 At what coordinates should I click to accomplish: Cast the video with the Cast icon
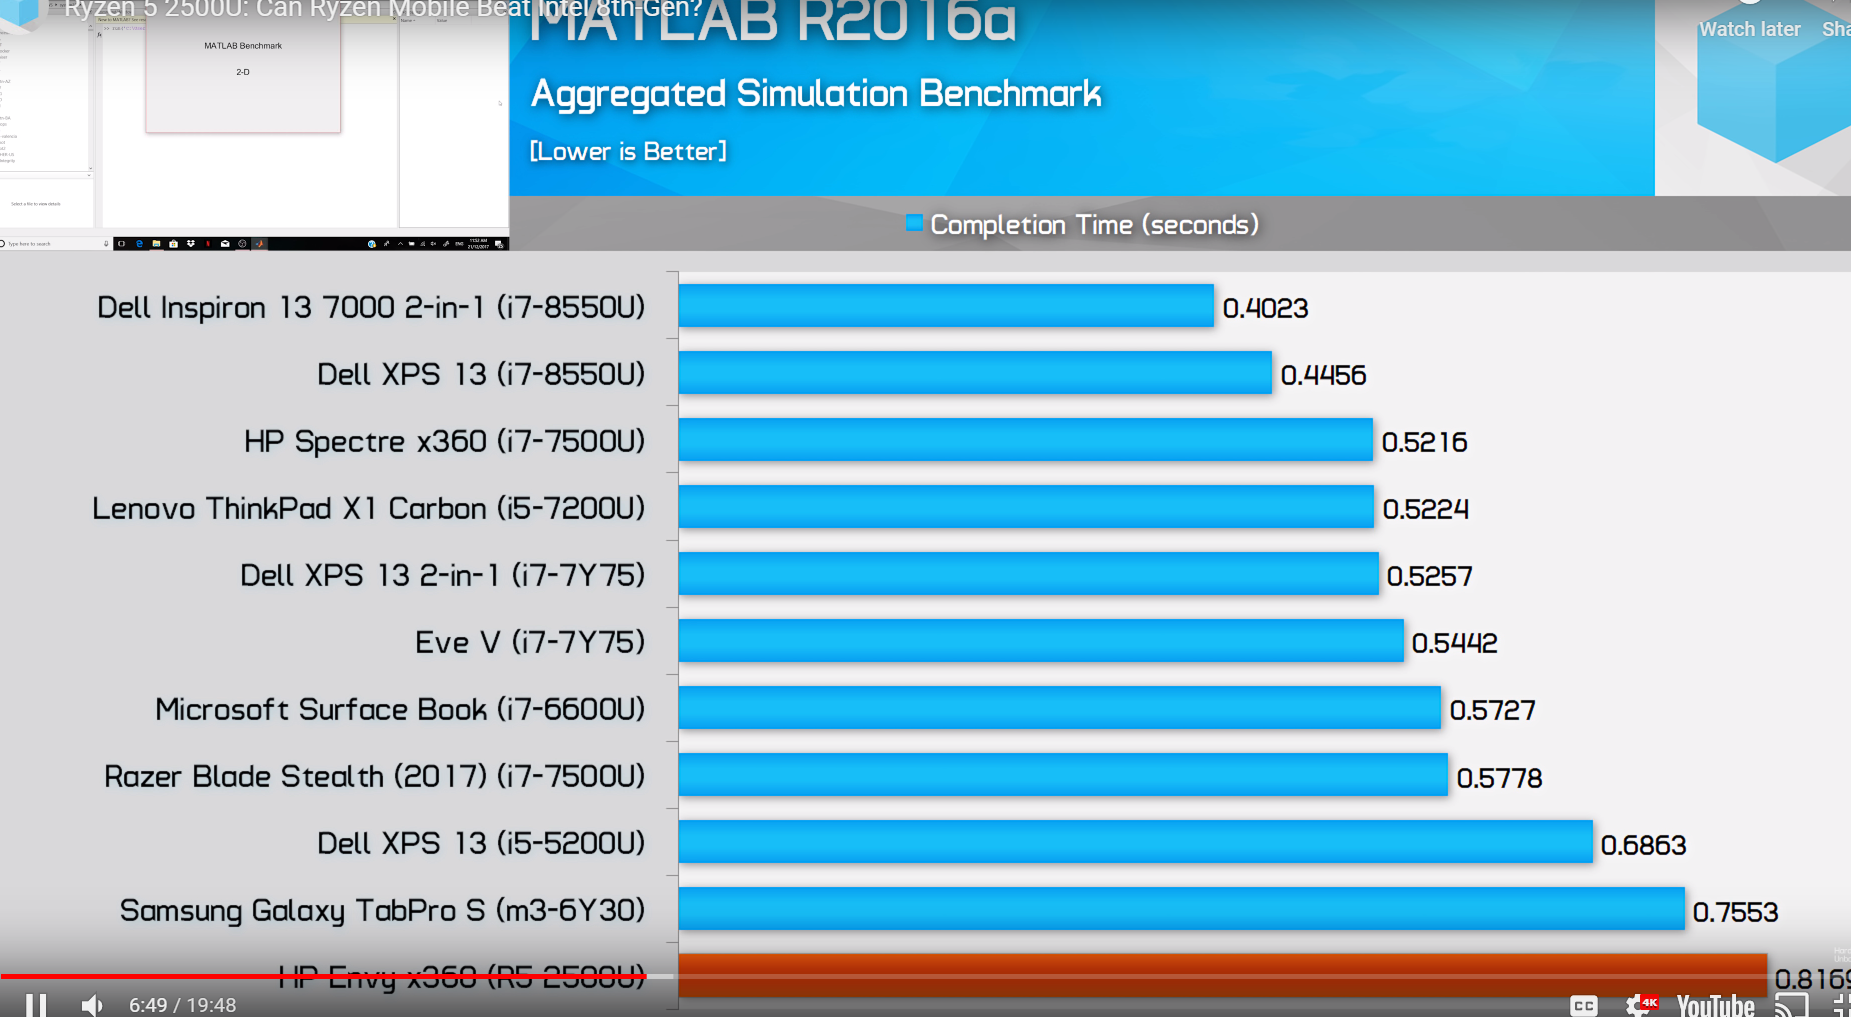1791,1005
